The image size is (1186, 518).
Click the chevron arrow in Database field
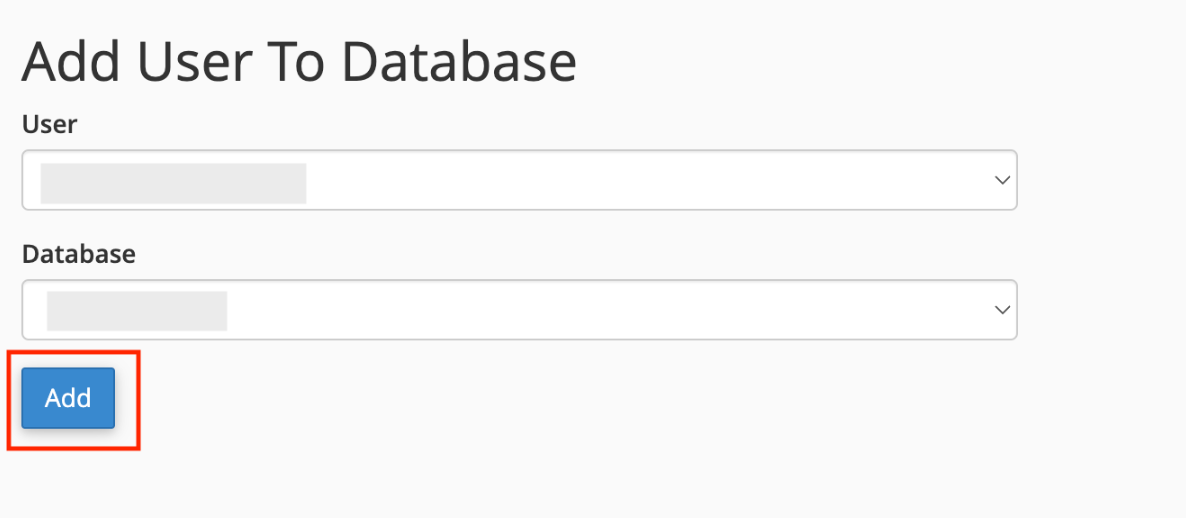click(x=1002, y=310)
